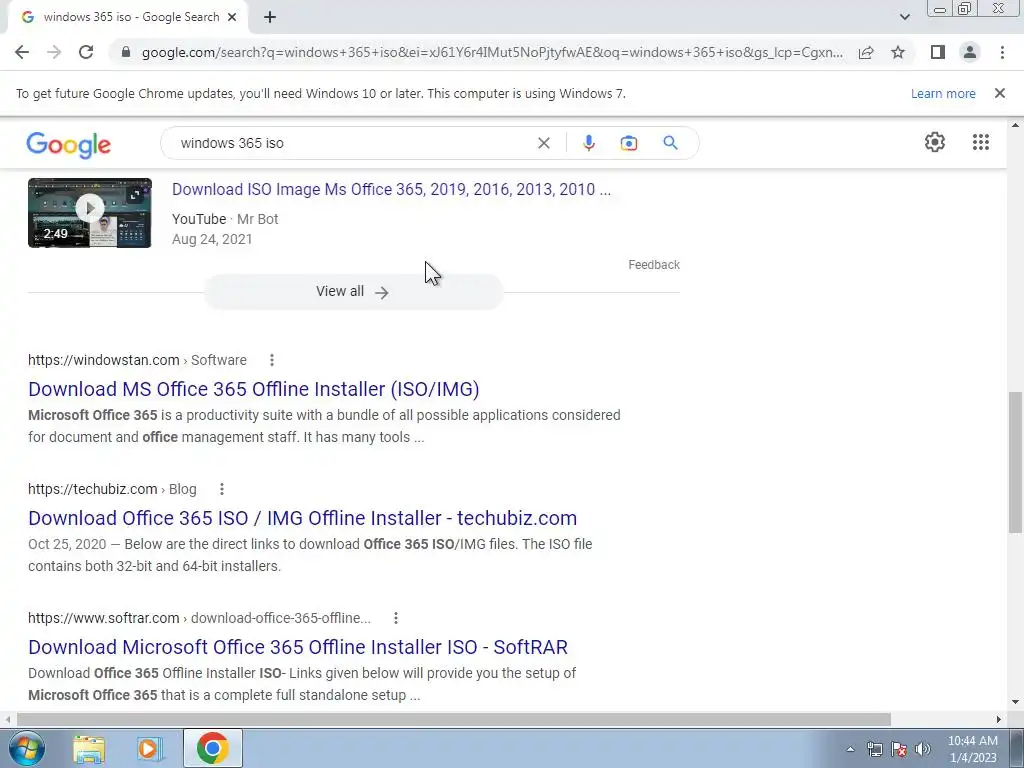Launch Windows Media Player from taskbar
The height and width of the screenshot is (768, 1024).
click(150, 748)
